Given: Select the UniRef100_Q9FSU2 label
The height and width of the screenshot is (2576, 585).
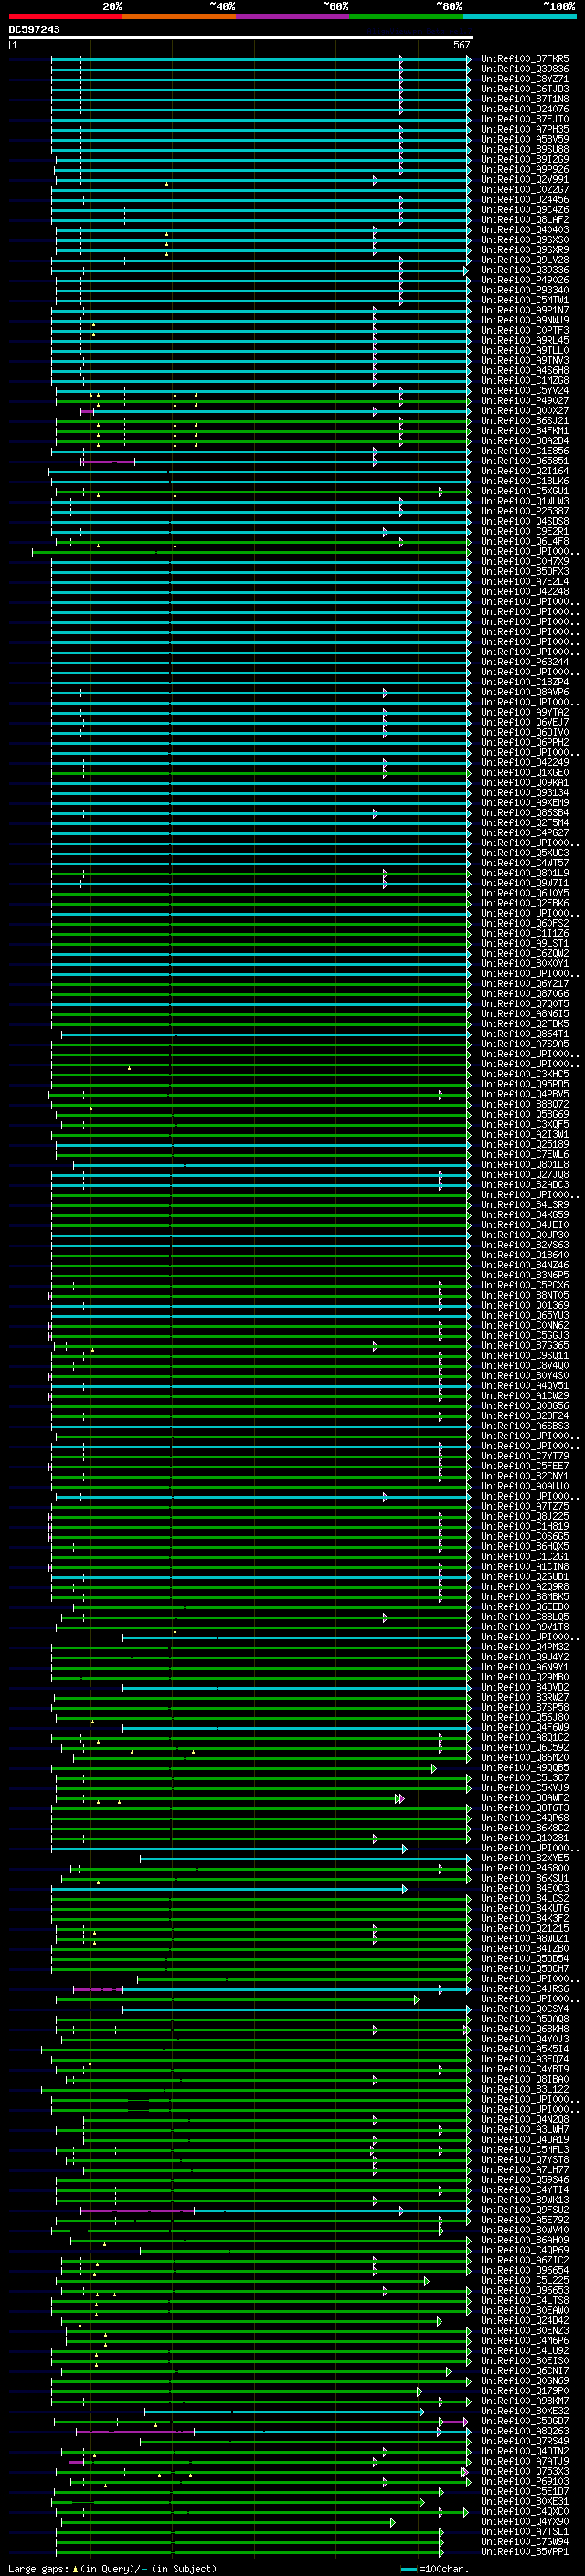Looking at the screenshot, I should coord(525,2209).
